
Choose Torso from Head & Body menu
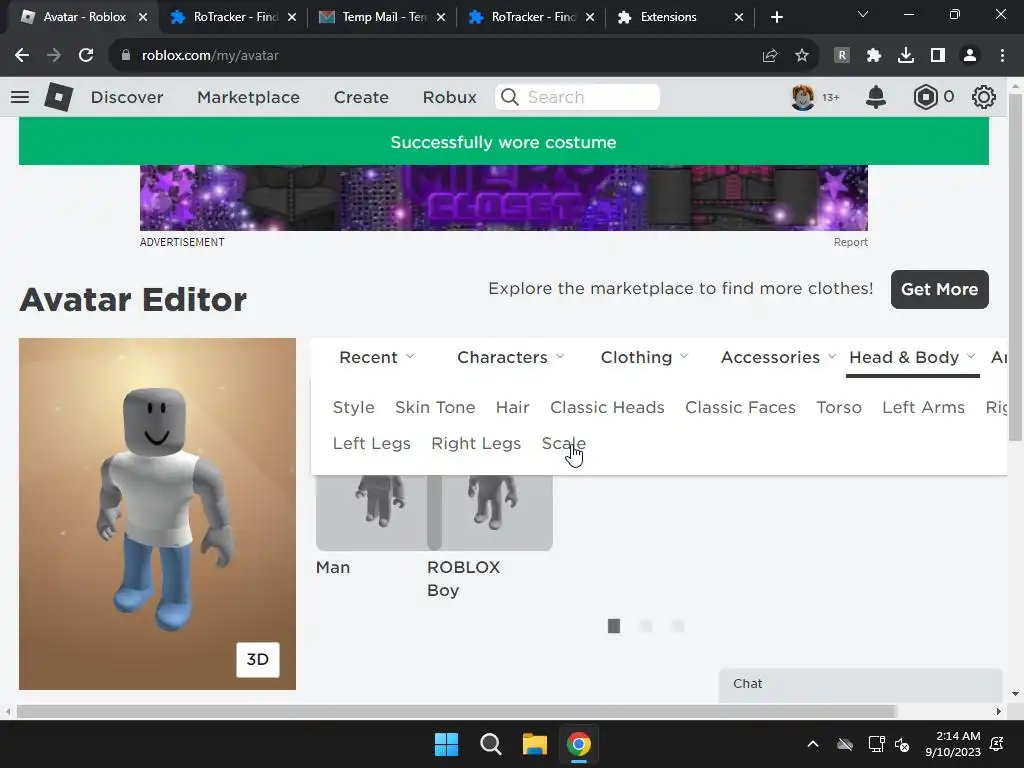click(839, 408)
